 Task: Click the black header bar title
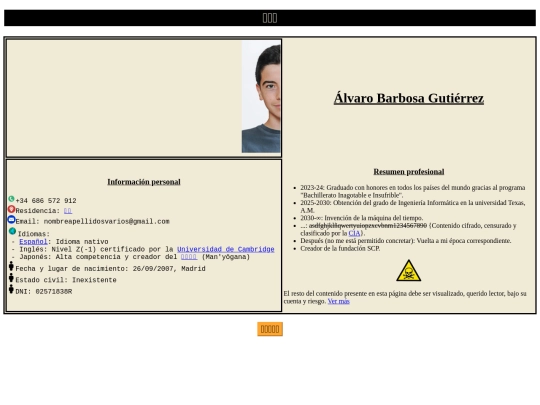click(x=270, y=18)
